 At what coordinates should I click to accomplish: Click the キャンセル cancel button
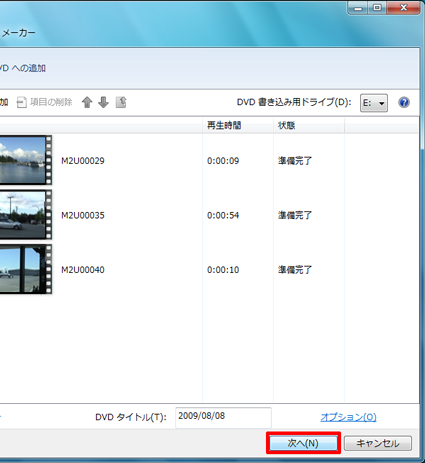(x=378, y=443)
